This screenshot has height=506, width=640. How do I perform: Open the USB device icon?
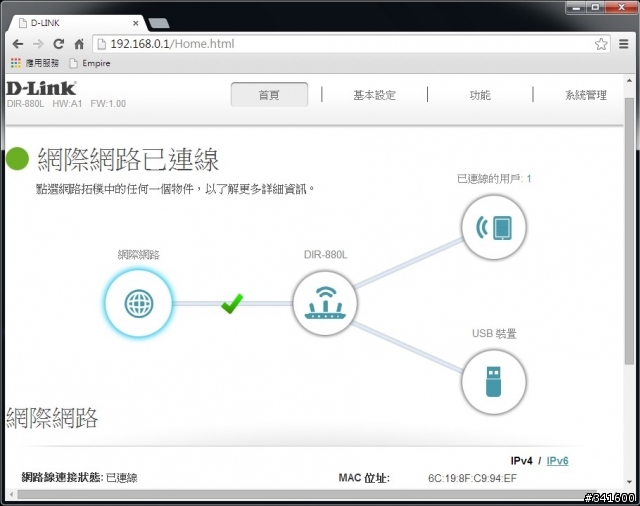coord(494,382)
